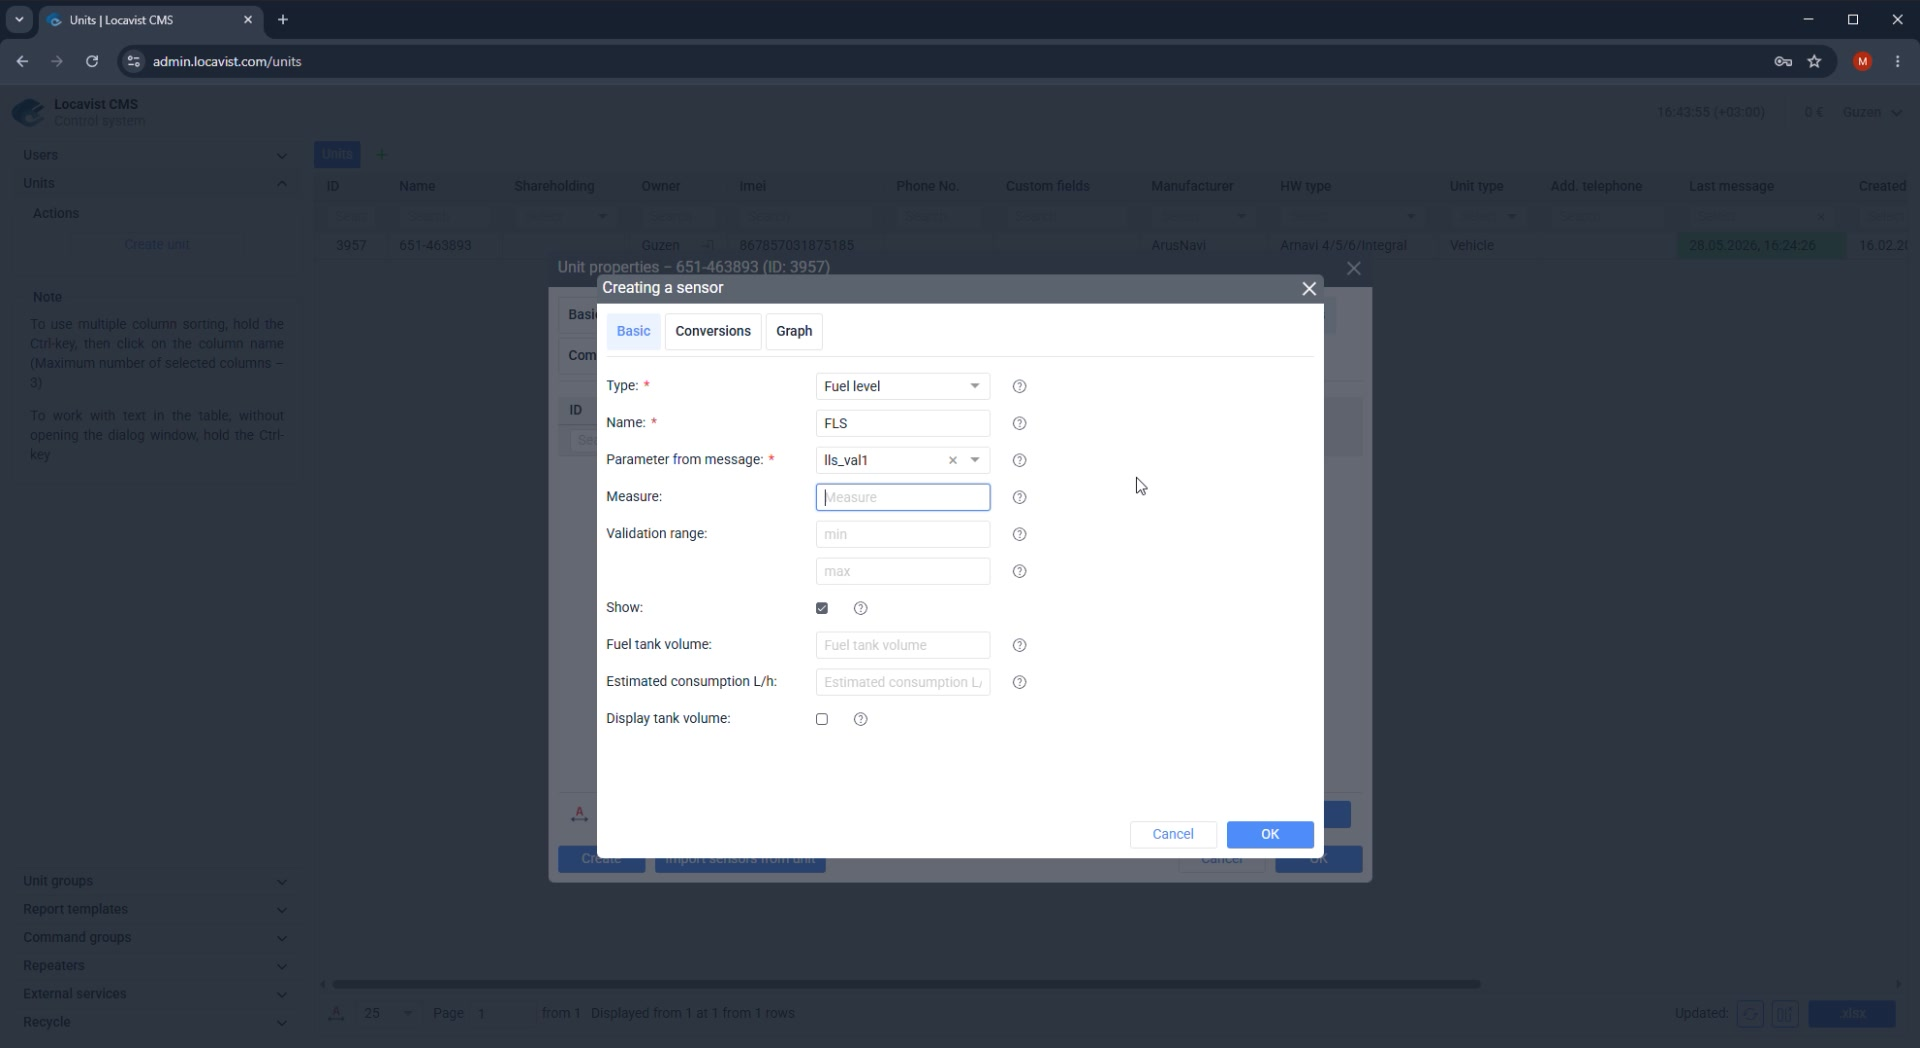Go back in browser history
This screenshot has height=1048, width=1920.
point(22,61)
